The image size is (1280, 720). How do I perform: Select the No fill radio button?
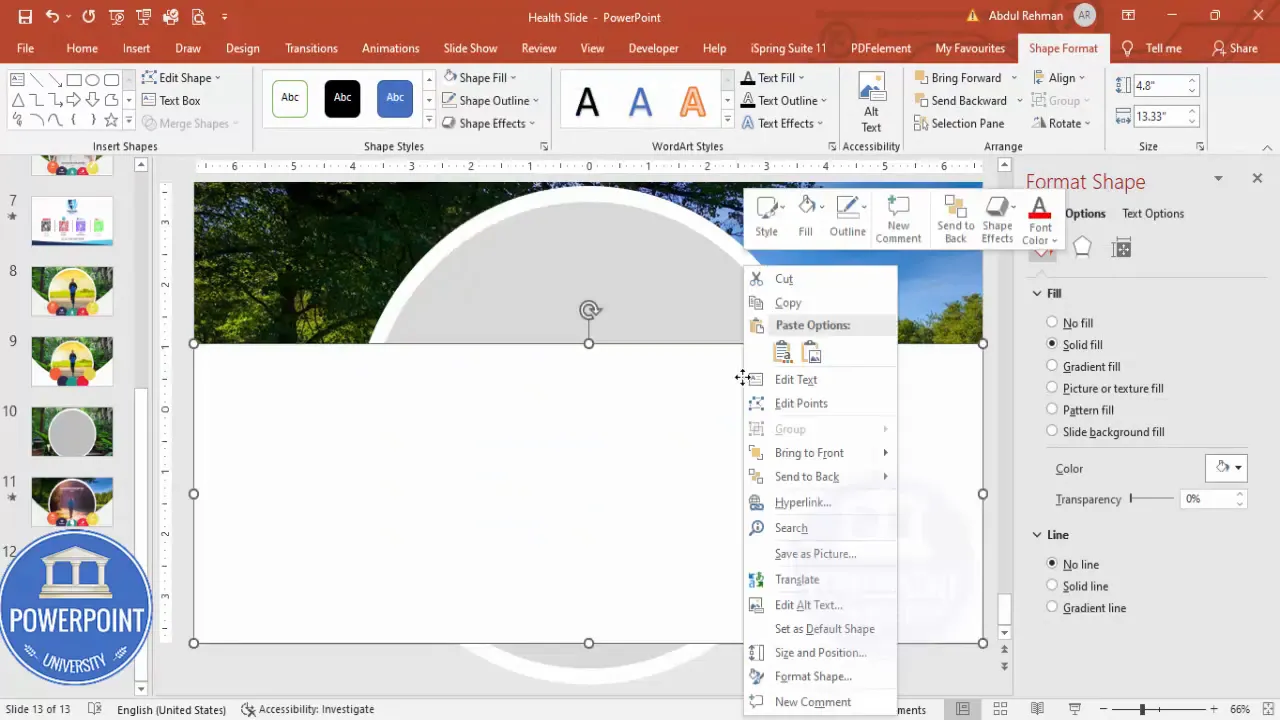pos(1052,322)
